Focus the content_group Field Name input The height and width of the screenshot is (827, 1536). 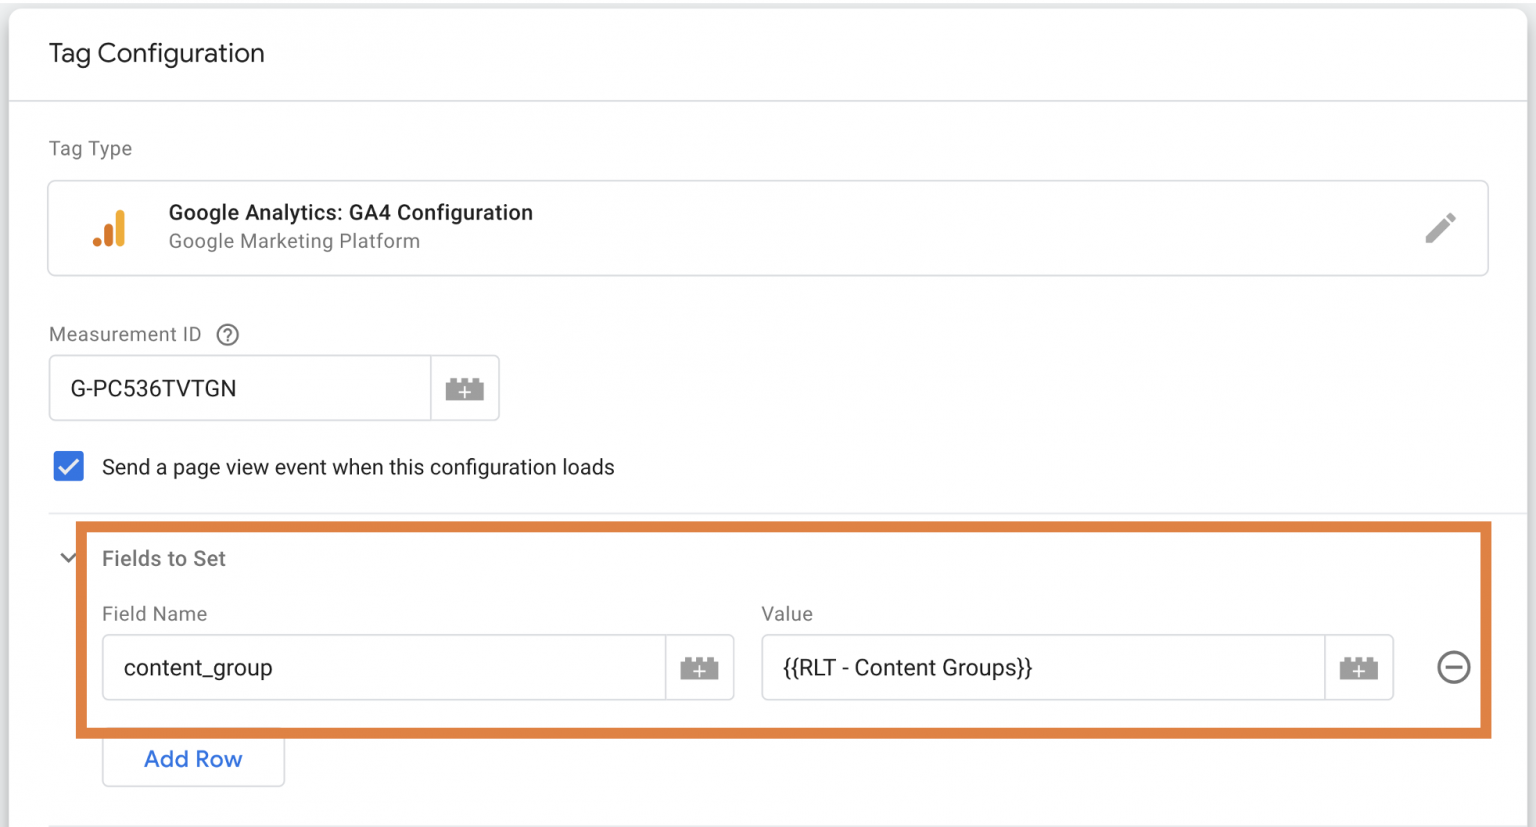[x=384, y=668]
